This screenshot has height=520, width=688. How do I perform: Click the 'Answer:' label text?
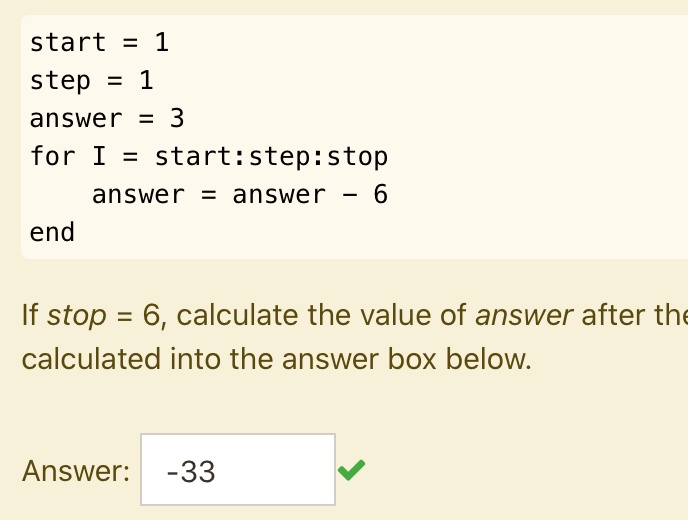pos(76,471)
